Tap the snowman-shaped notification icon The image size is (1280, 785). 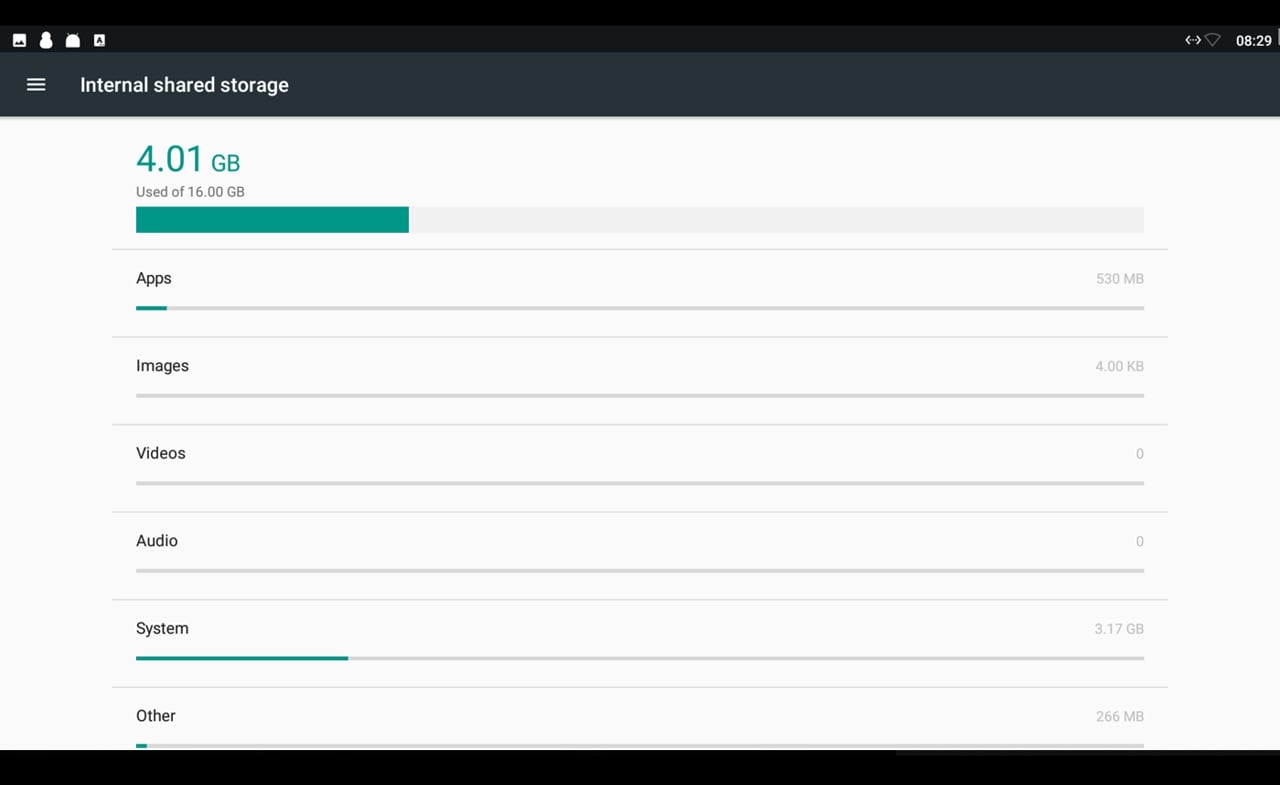[x=46, y=40]
